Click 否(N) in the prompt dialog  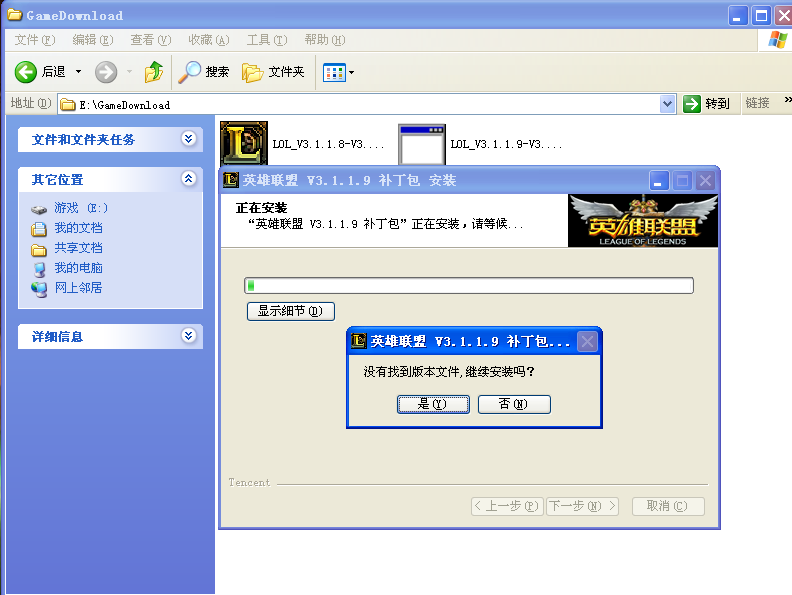(x=514, y=404)
